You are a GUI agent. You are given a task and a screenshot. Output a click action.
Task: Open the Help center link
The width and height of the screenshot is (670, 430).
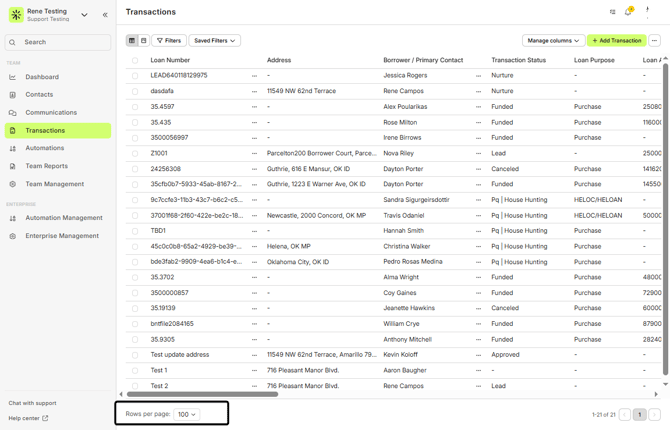(28, 418)
